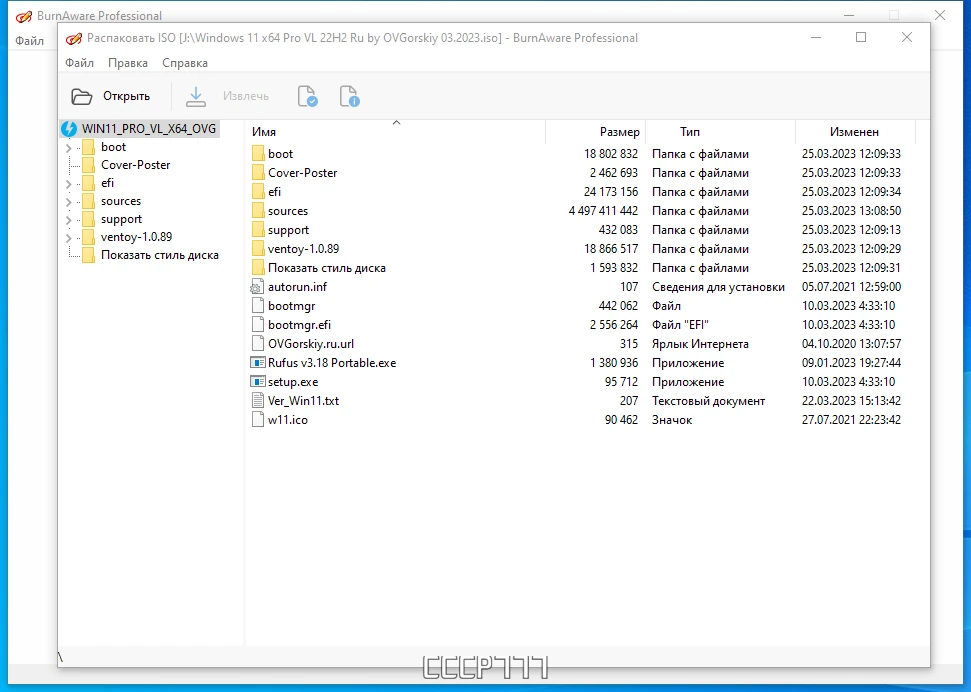Image resolution: width=971 pixels, height=692 pixels.
Task: Click the tree folder icon next to boot
Action: click(89, 147)
